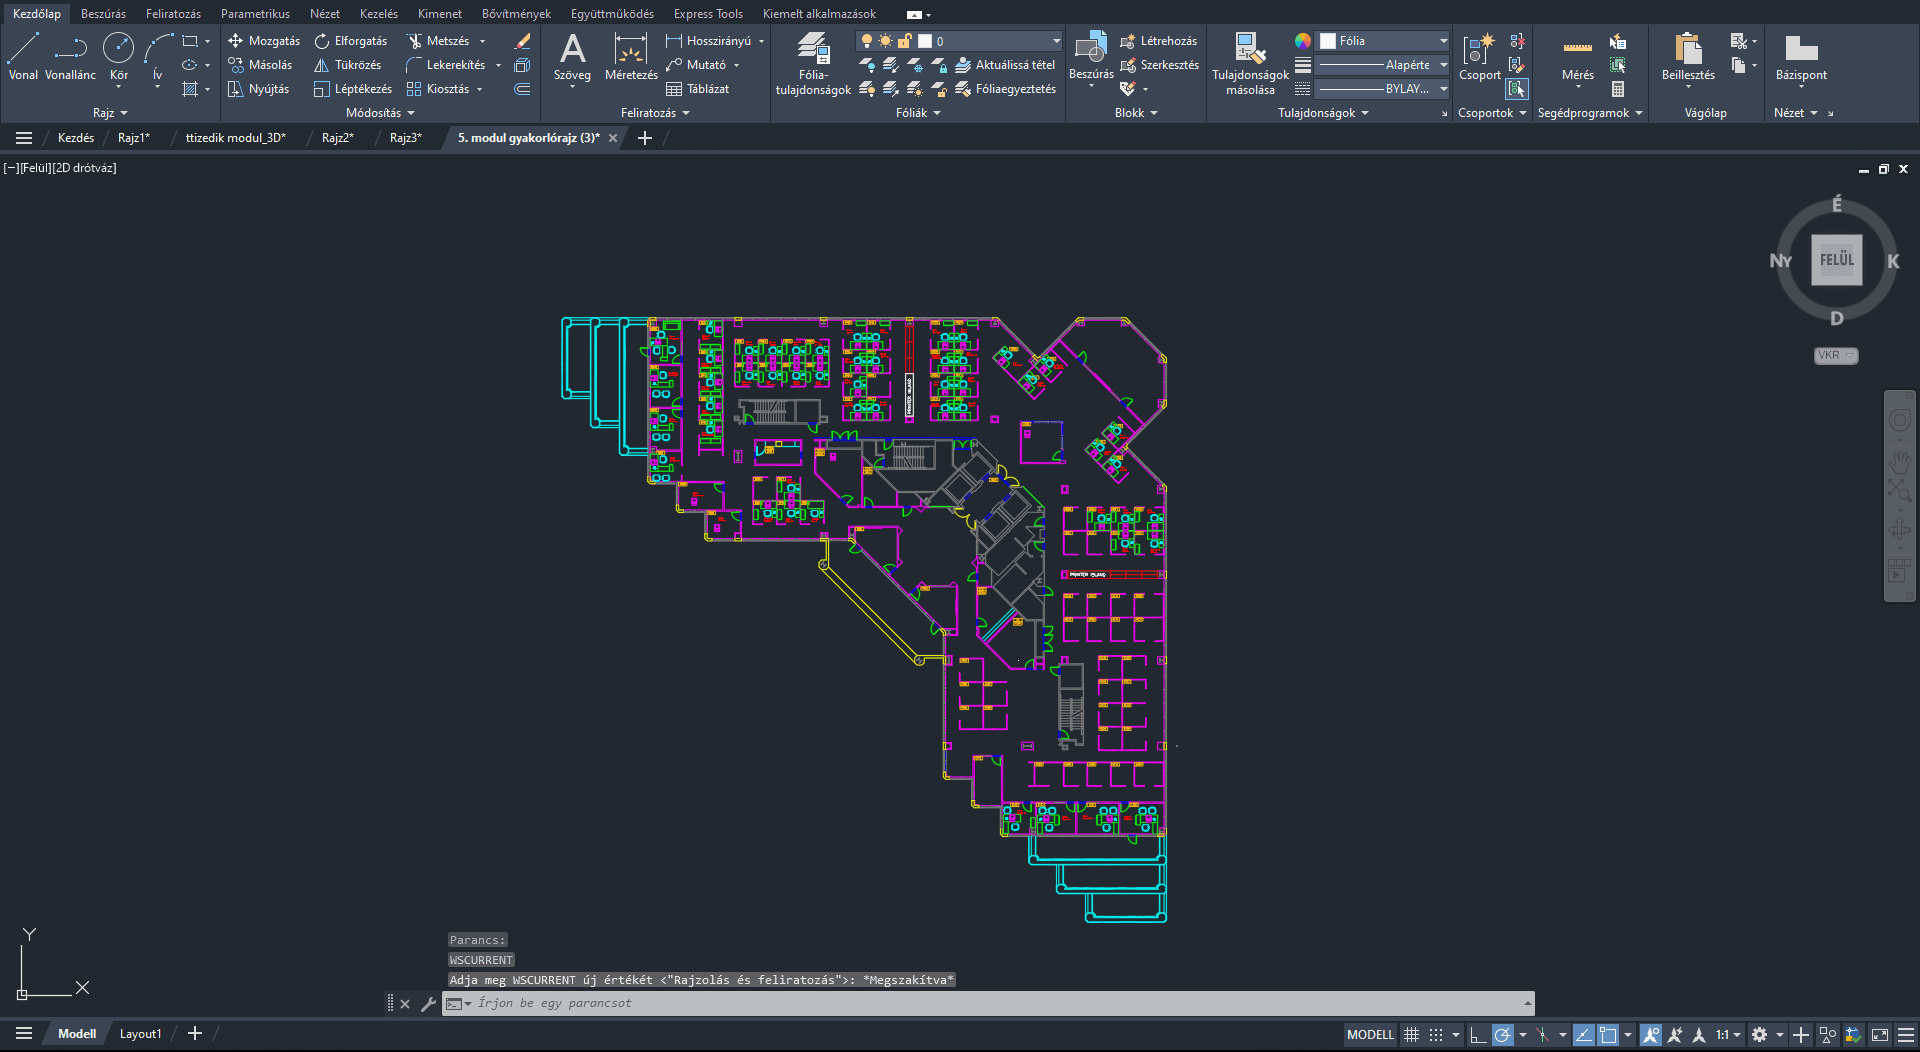Click Szerkesztés block editor
The width and height of the screenshot is (1920, 1052).
click(x=1159, y=65)
